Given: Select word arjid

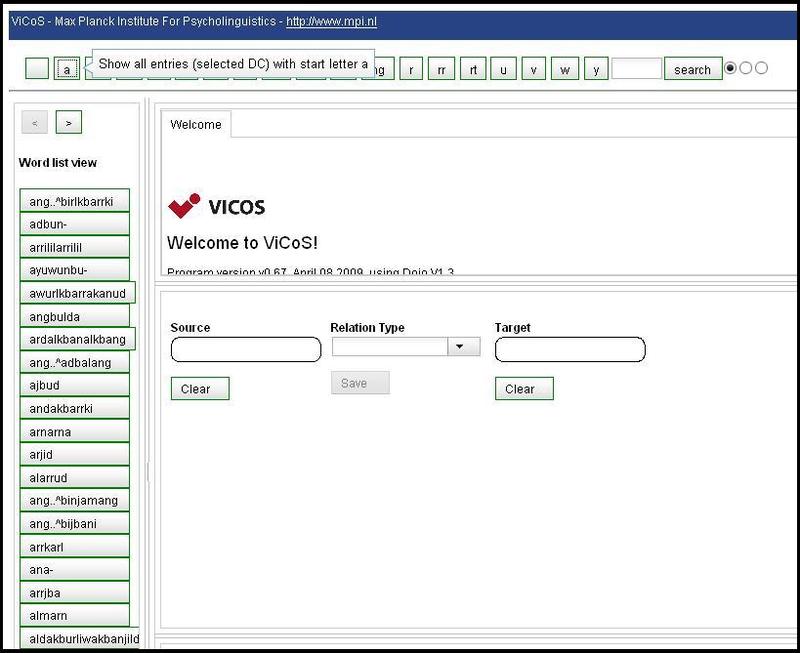Looking at the screenshot, I should pos(74,455).
